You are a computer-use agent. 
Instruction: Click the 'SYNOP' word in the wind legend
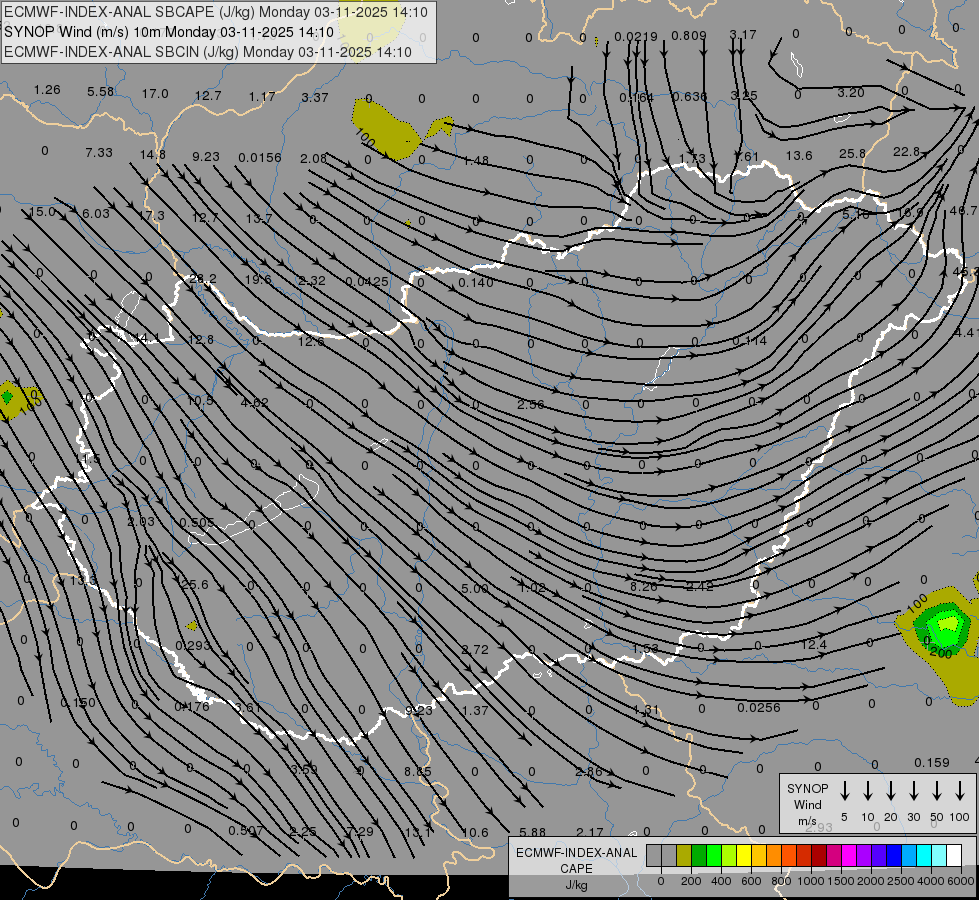[807, 788]
